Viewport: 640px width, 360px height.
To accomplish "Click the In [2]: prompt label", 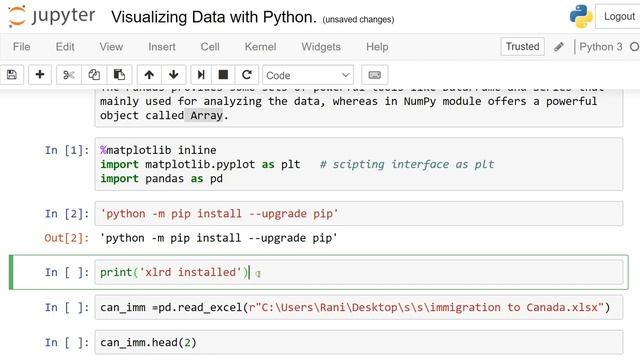I will pyautogui.click(x=67, y=213).
